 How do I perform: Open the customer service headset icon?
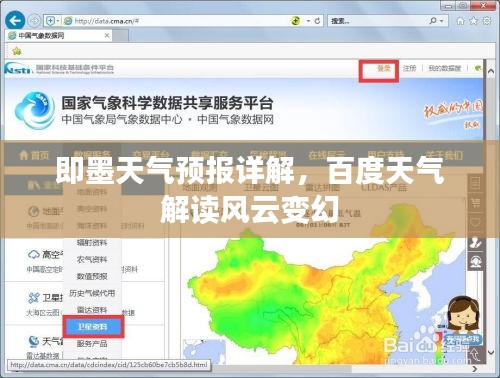(x=476, y=261)
